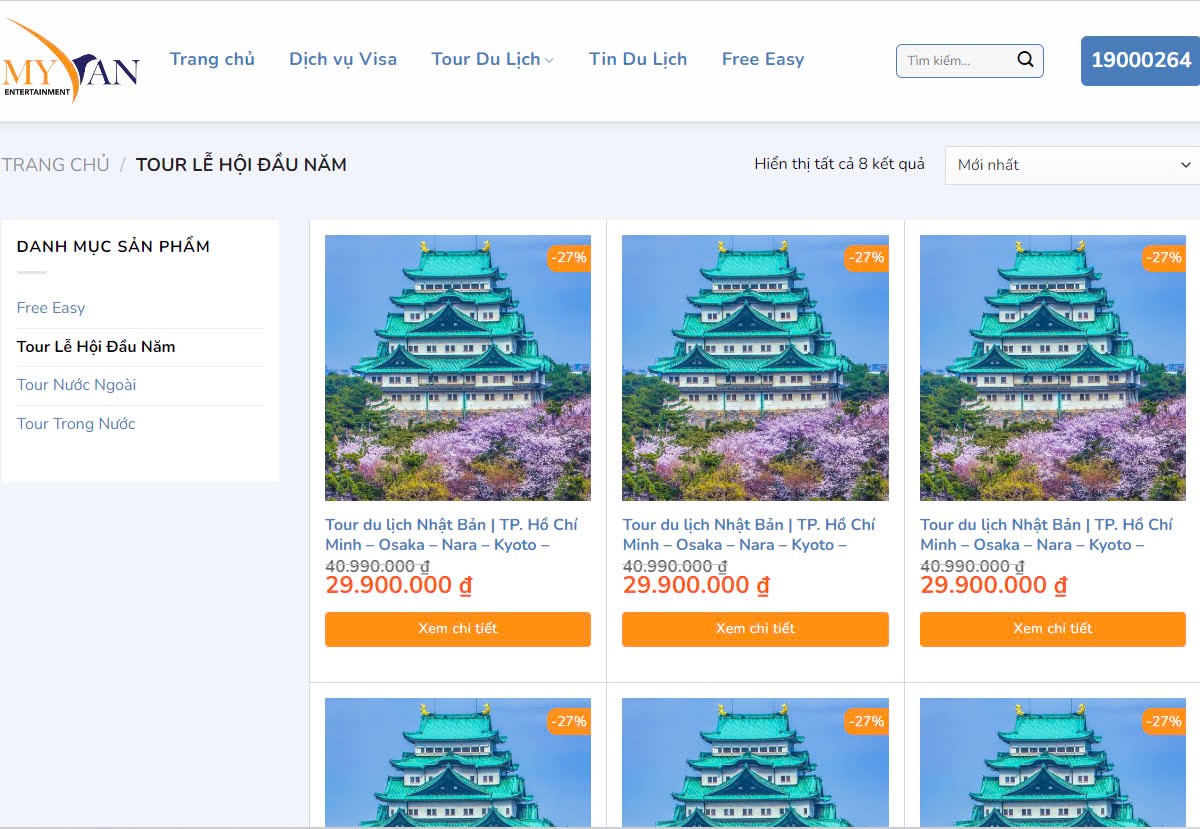
Task: Choose Free Easy in the sidebar categories
Action: [x=51, y=308]
